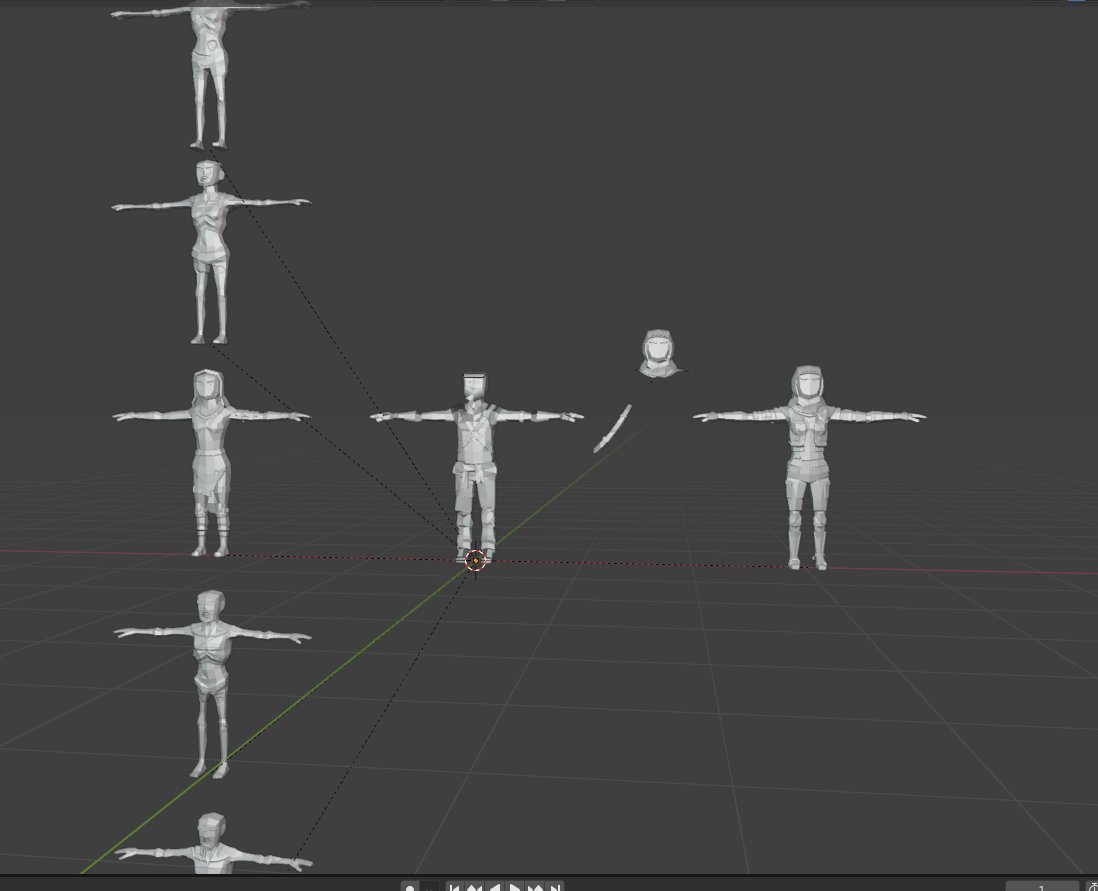The image size is (1098, 891).
Task: Click the 3D cursor at world origin
Action: pyautogui.click(x=475, y=560)
